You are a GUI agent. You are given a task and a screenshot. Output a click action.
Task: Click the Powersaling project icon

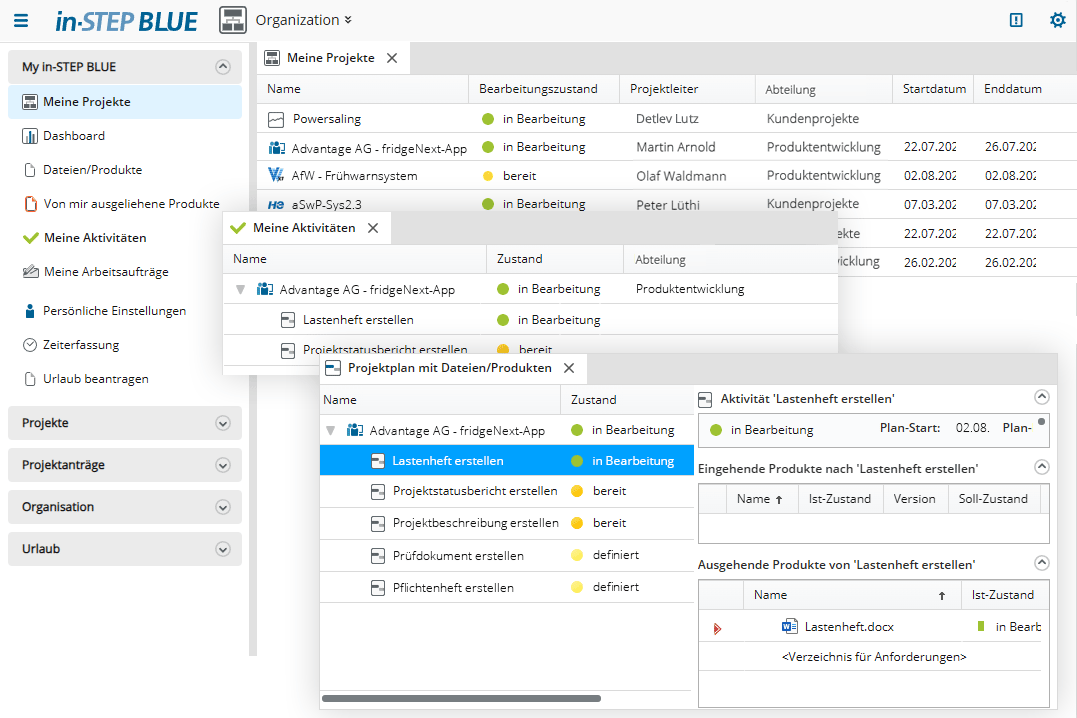pos(276,119)
